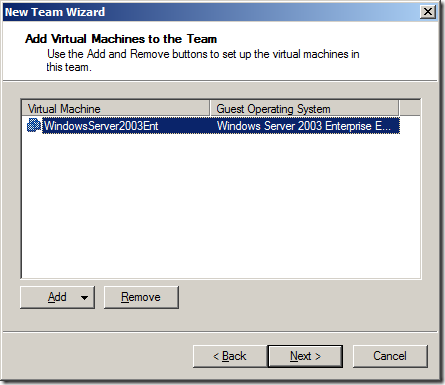Select the WindowsServer2003Ent row name

101,126
